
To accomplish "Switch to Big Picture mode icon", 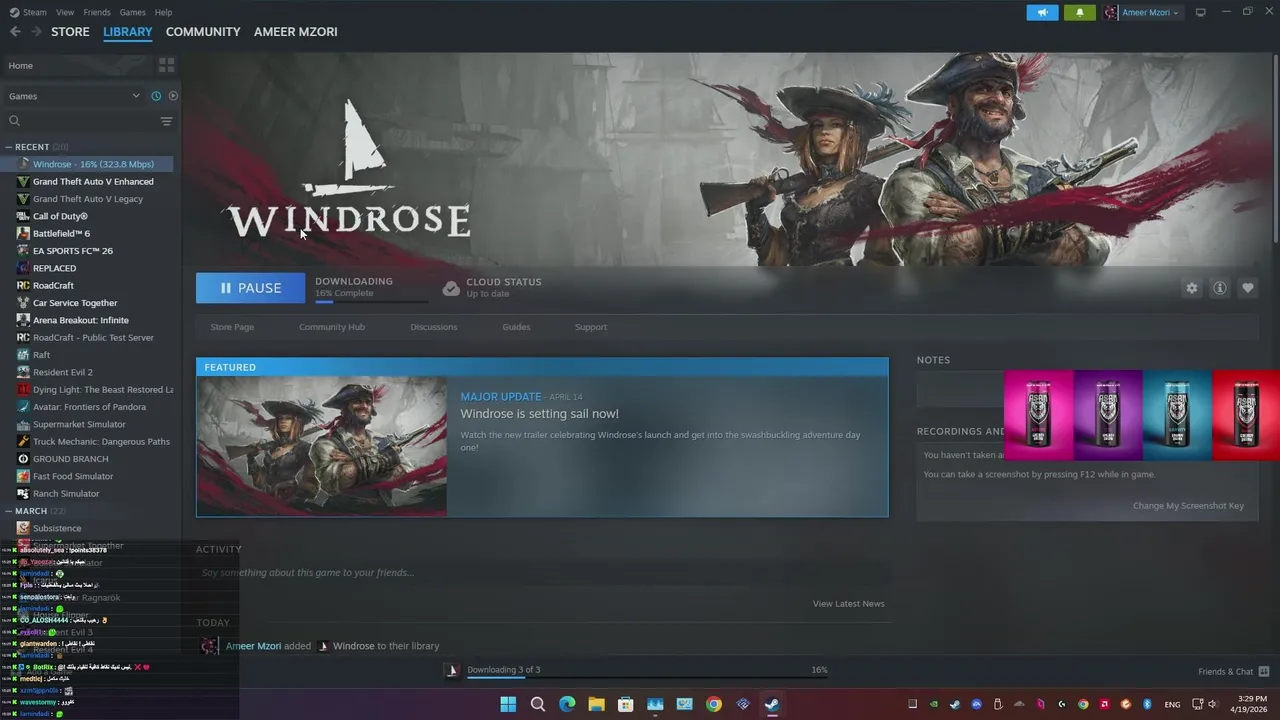I will [1200, 12].
